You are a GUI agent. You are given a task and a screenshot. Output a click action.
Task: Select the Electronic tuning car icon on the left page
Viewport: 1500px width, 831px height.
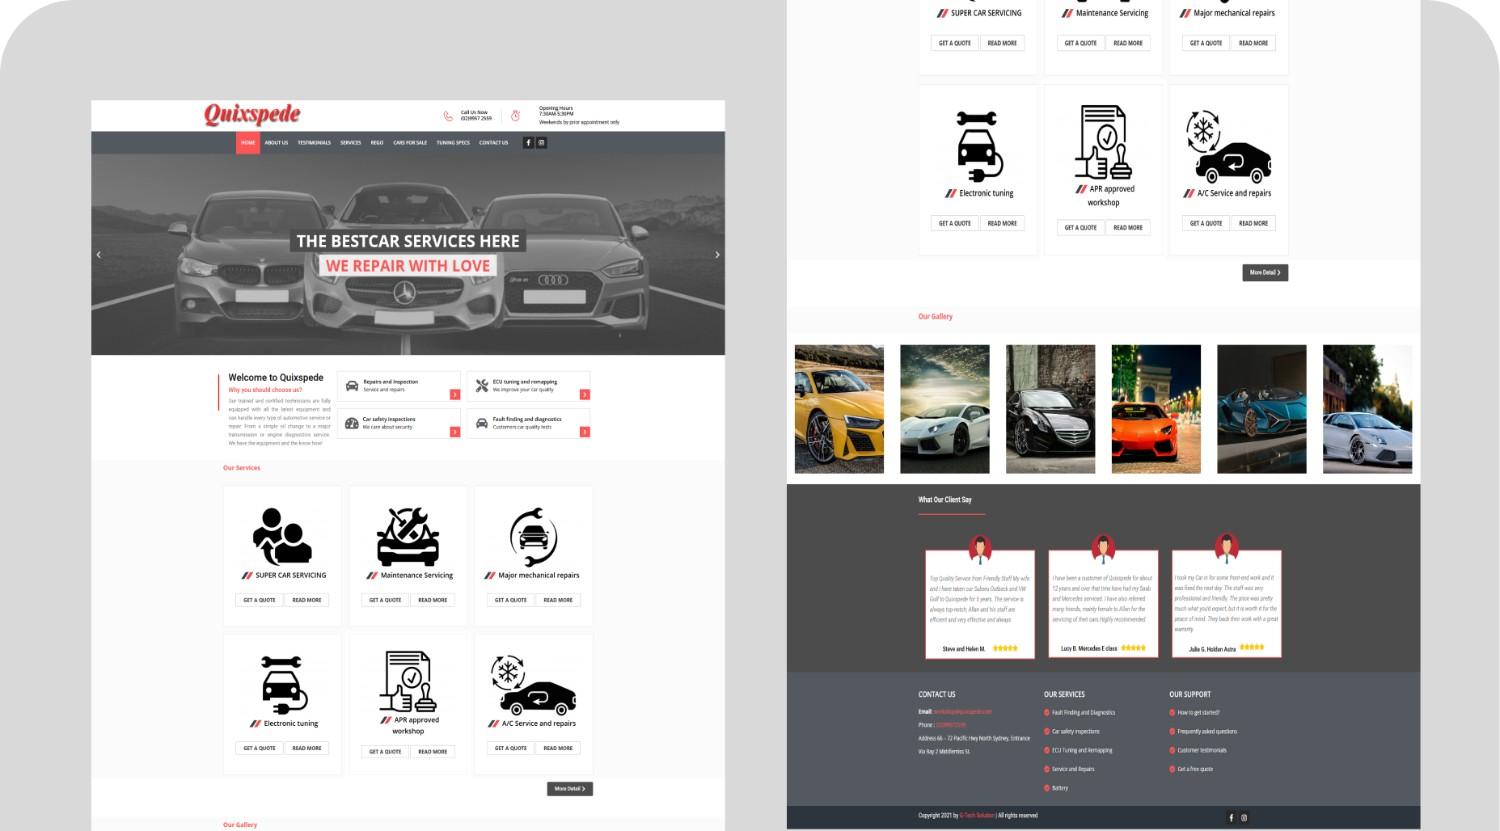(284, 684)
